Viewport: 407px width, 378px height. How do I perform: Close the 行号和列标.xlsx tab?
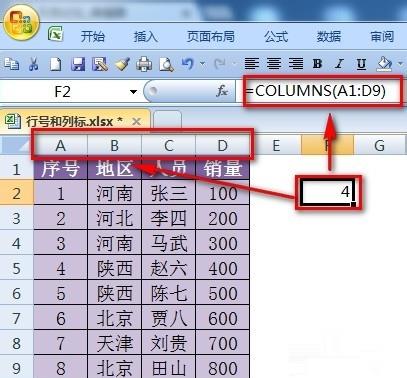(x=136, y=122)
